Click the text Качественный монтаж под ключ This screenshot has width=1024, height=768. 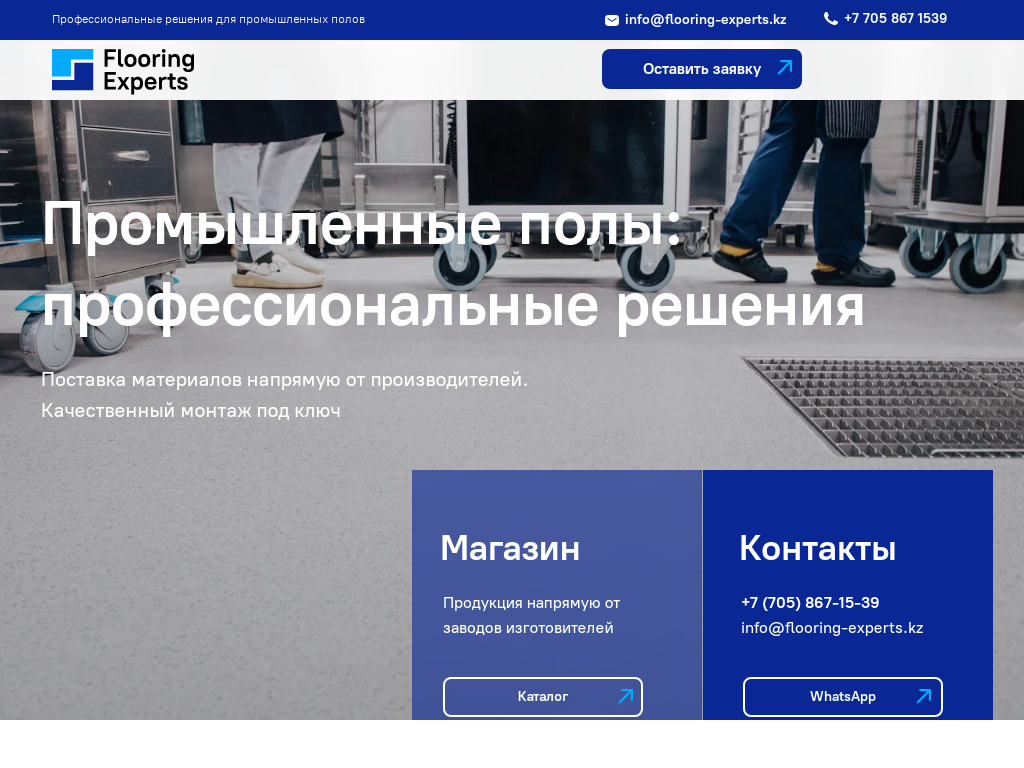click(x=191, y=411)
